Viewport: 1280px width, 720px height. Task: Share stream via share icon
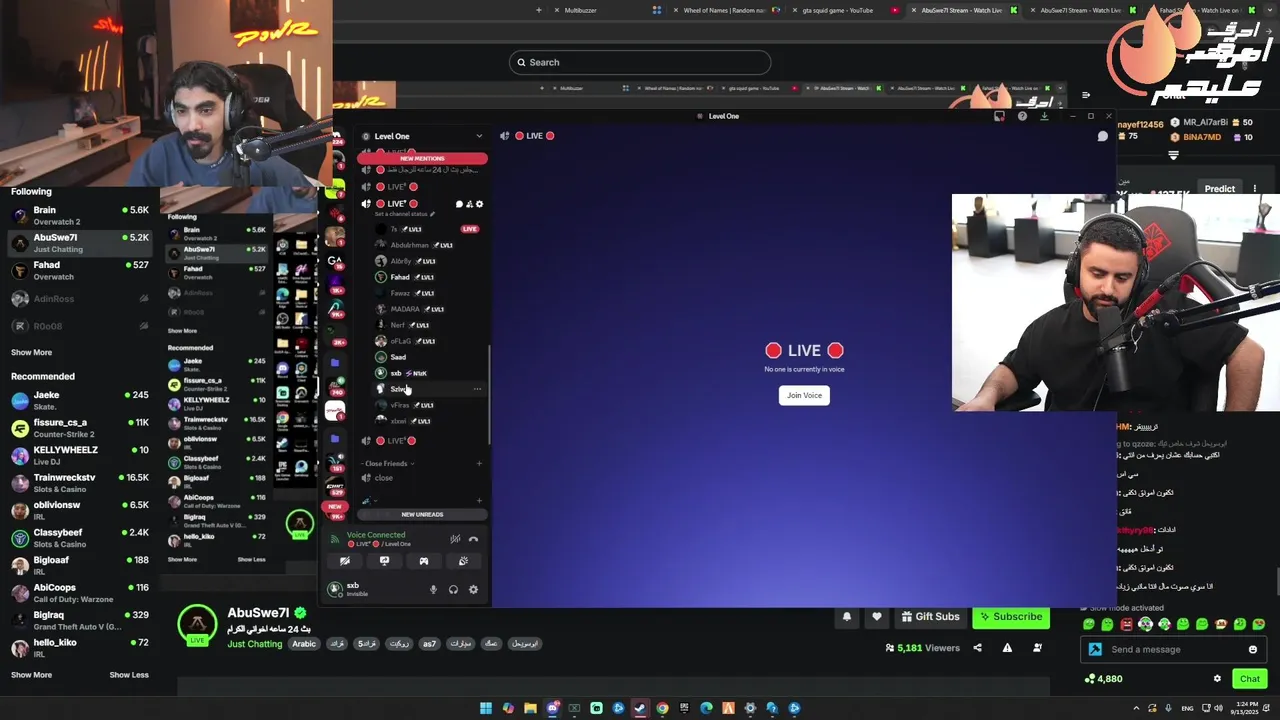click(977, 648)
